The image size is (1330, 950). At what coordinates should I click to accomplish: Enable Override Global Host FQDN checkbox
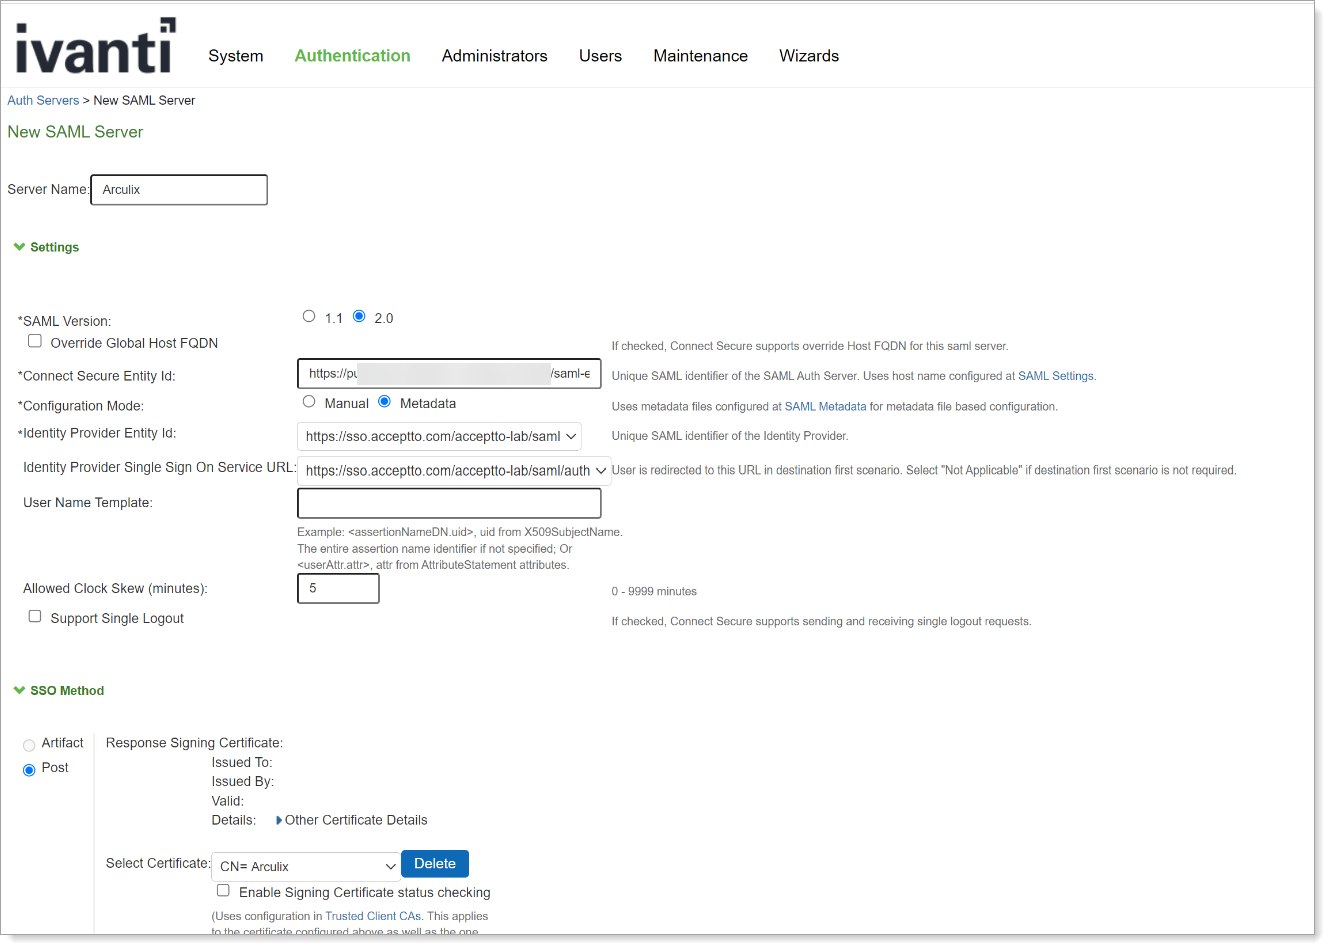pyautogui.click(x=35, y=341)
